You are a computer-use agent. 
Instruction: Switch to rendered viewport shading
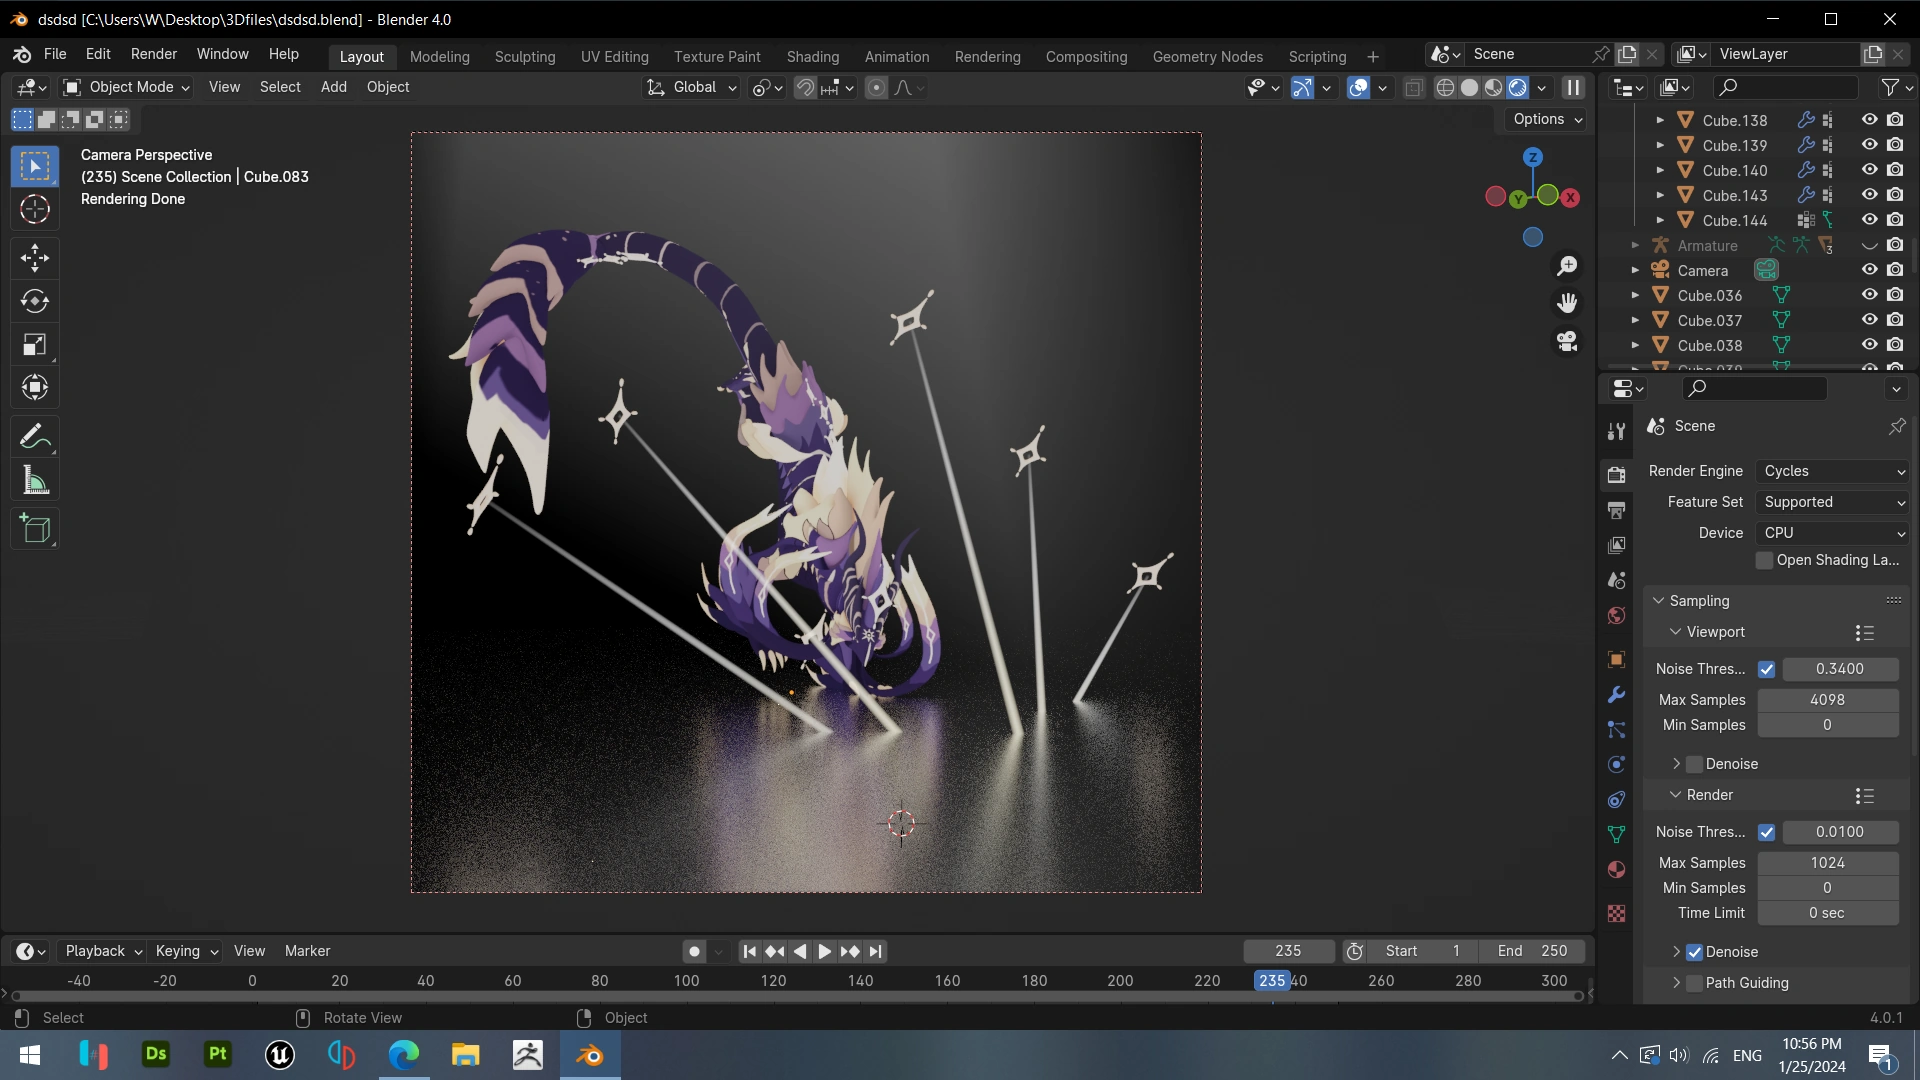click(x=1518, y=88)
